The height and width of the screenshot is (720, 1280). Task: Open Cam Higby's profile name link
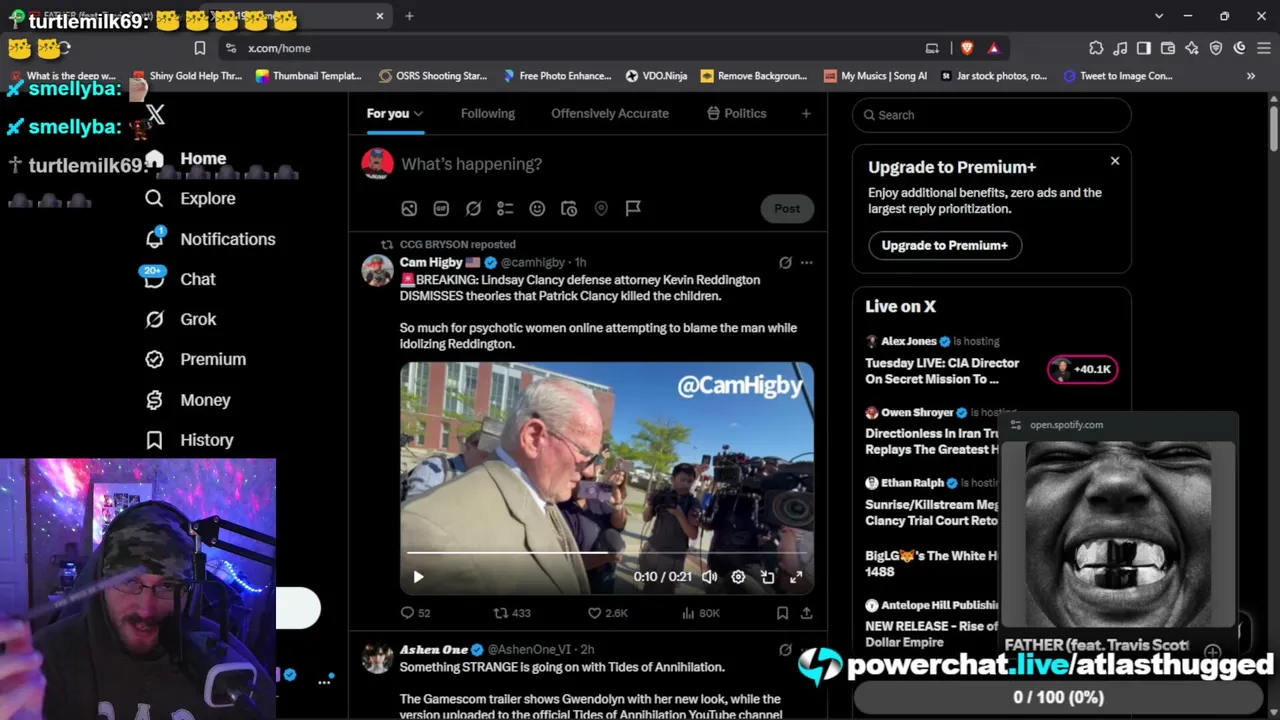point(431,262)
